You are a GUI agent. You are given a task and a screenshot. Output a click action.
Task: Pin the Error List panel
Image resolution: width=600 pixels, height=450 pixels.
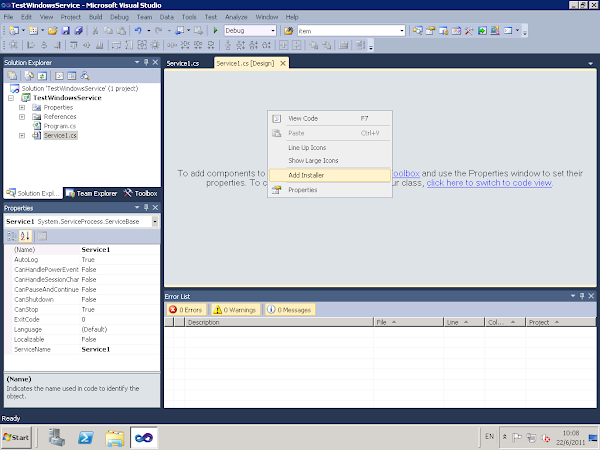click(x=582, y=296)
